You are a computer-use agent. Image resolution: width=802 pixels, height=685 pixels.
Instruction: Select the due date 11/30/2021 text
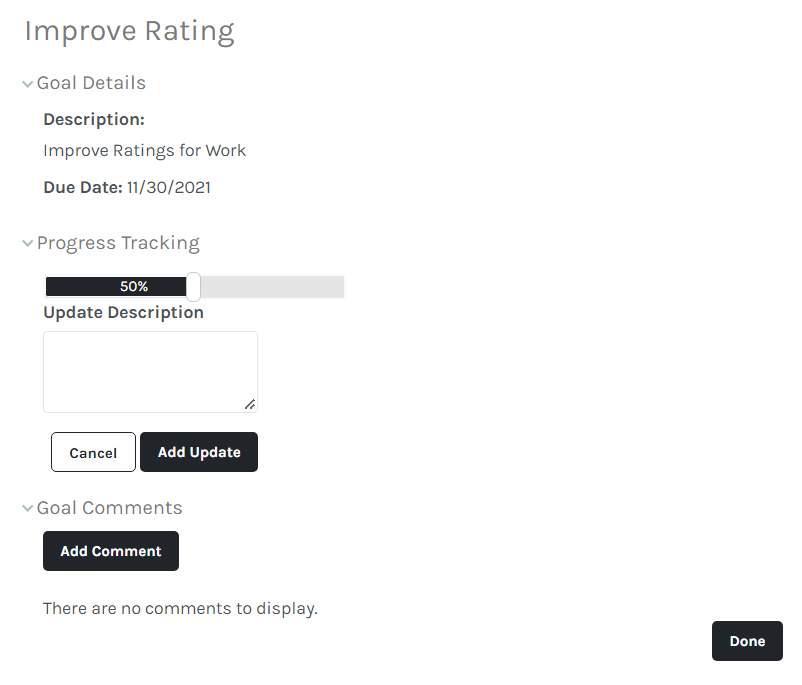click(168, 187)
